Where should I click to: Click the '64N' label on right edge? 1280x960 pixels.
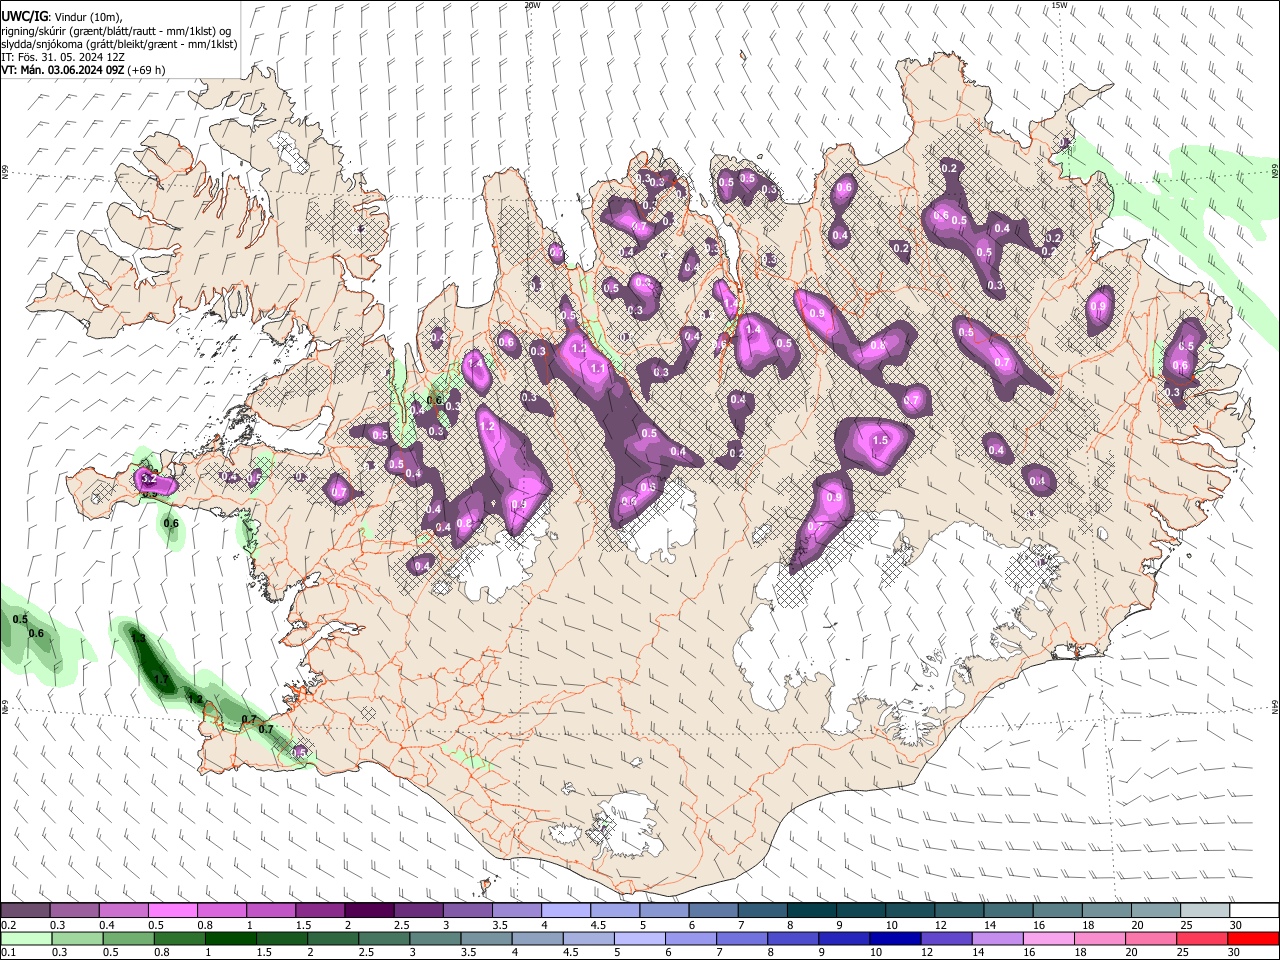[x=1275, y=706]
